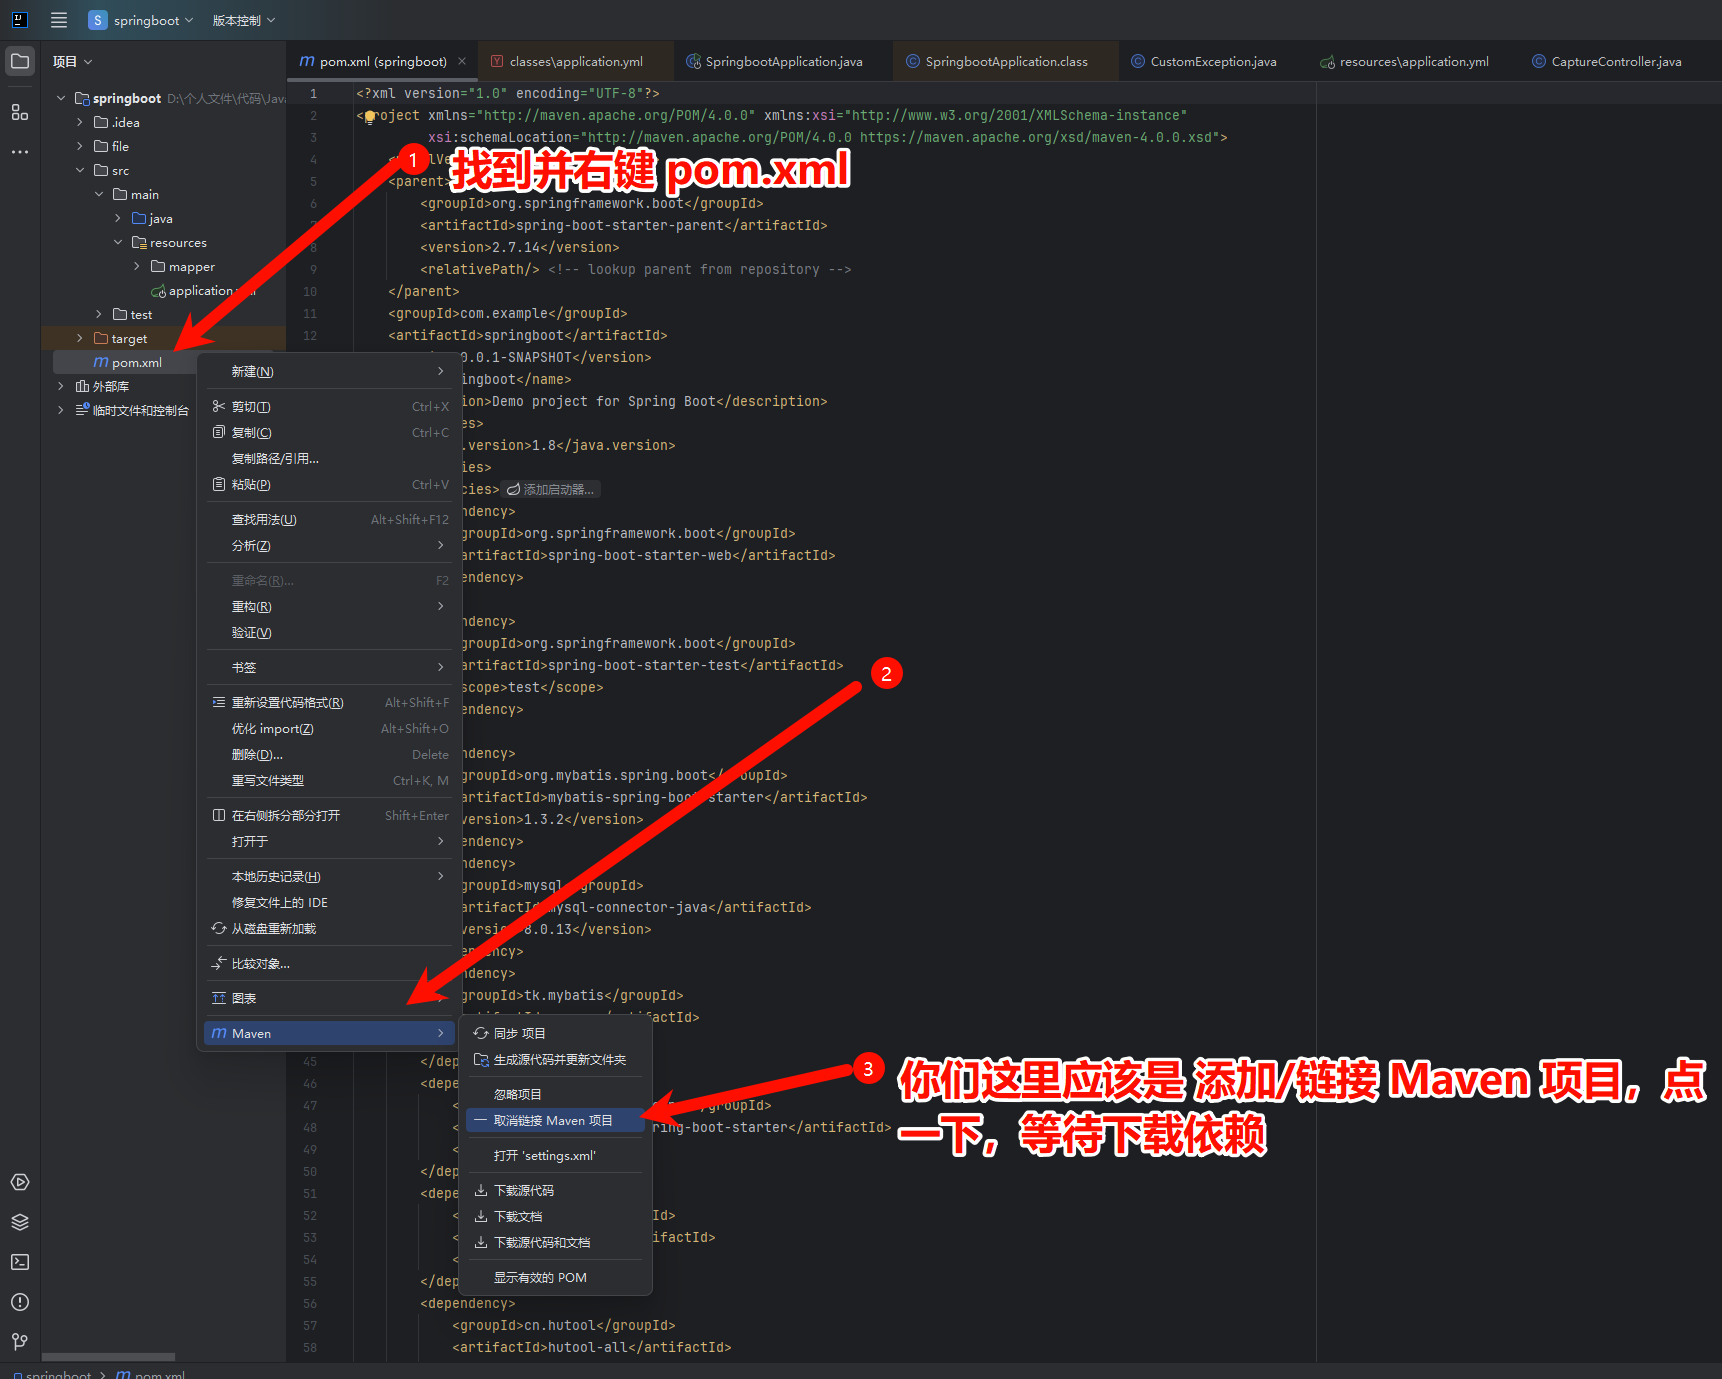Click the project tree horizontal scrollbar
The height and width of the screenshot is (1379, 1722).
pos(108,1357)
